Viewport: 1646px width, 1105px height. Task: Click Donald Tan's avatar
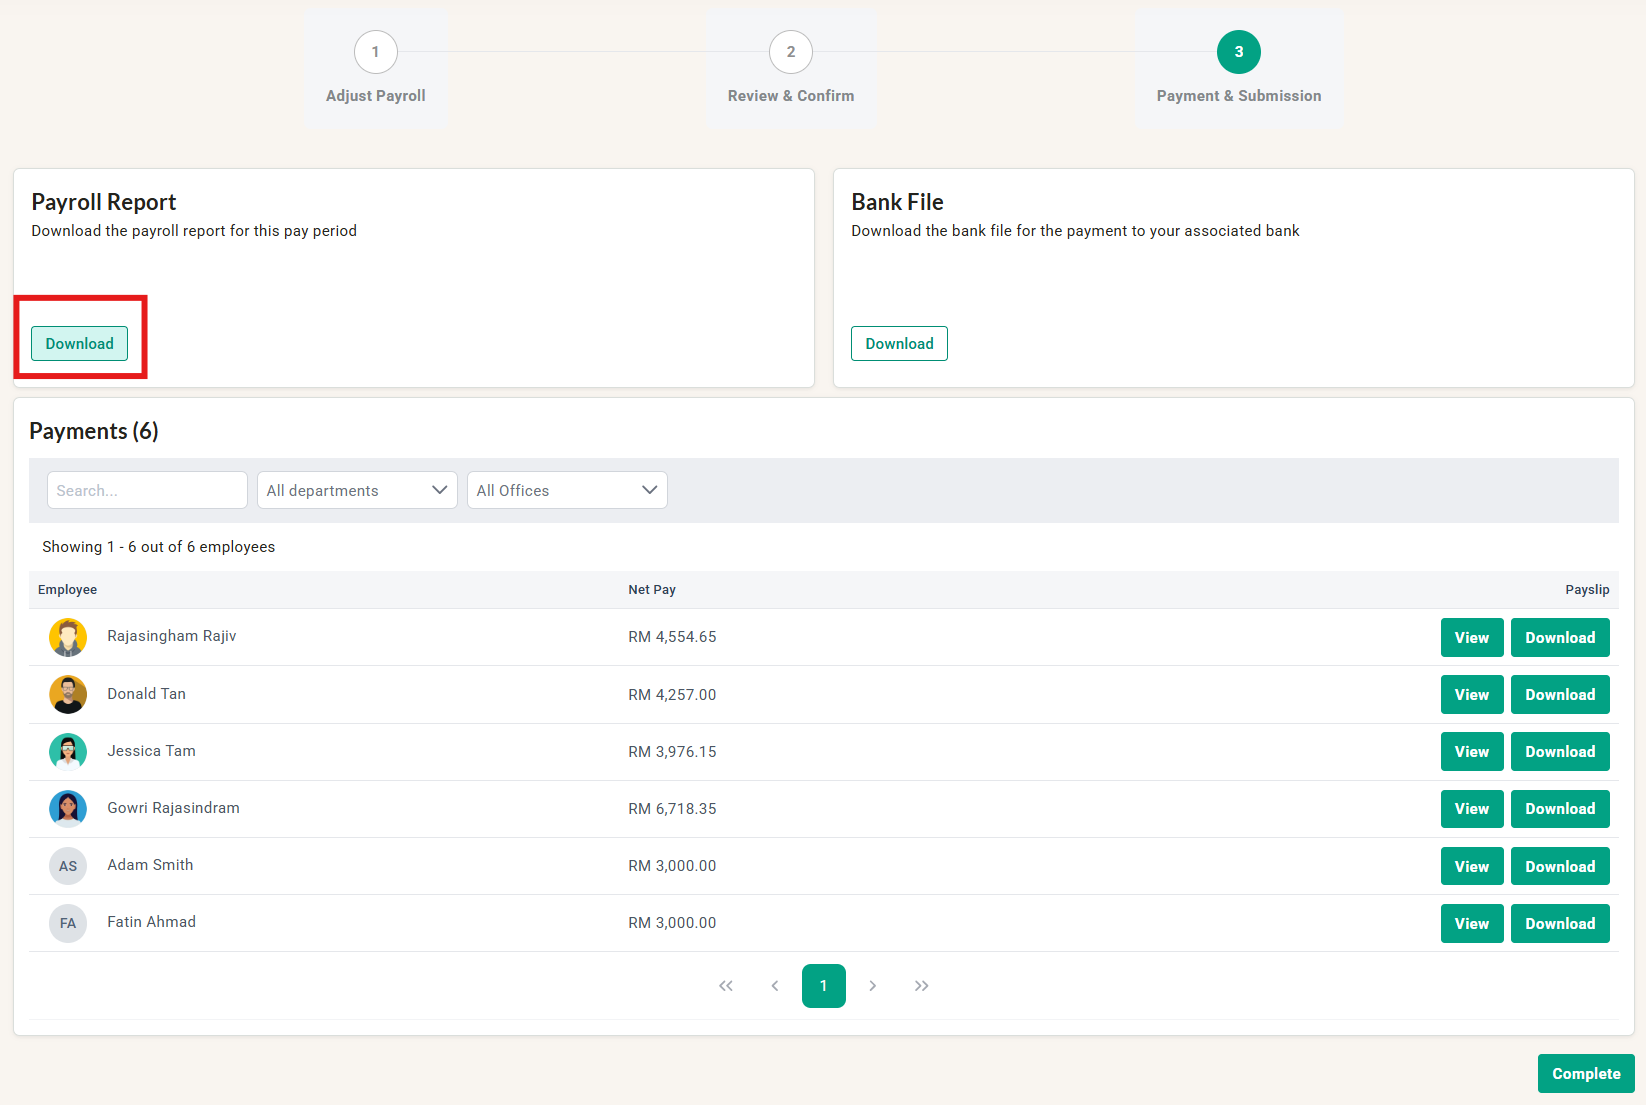point(68,694)
